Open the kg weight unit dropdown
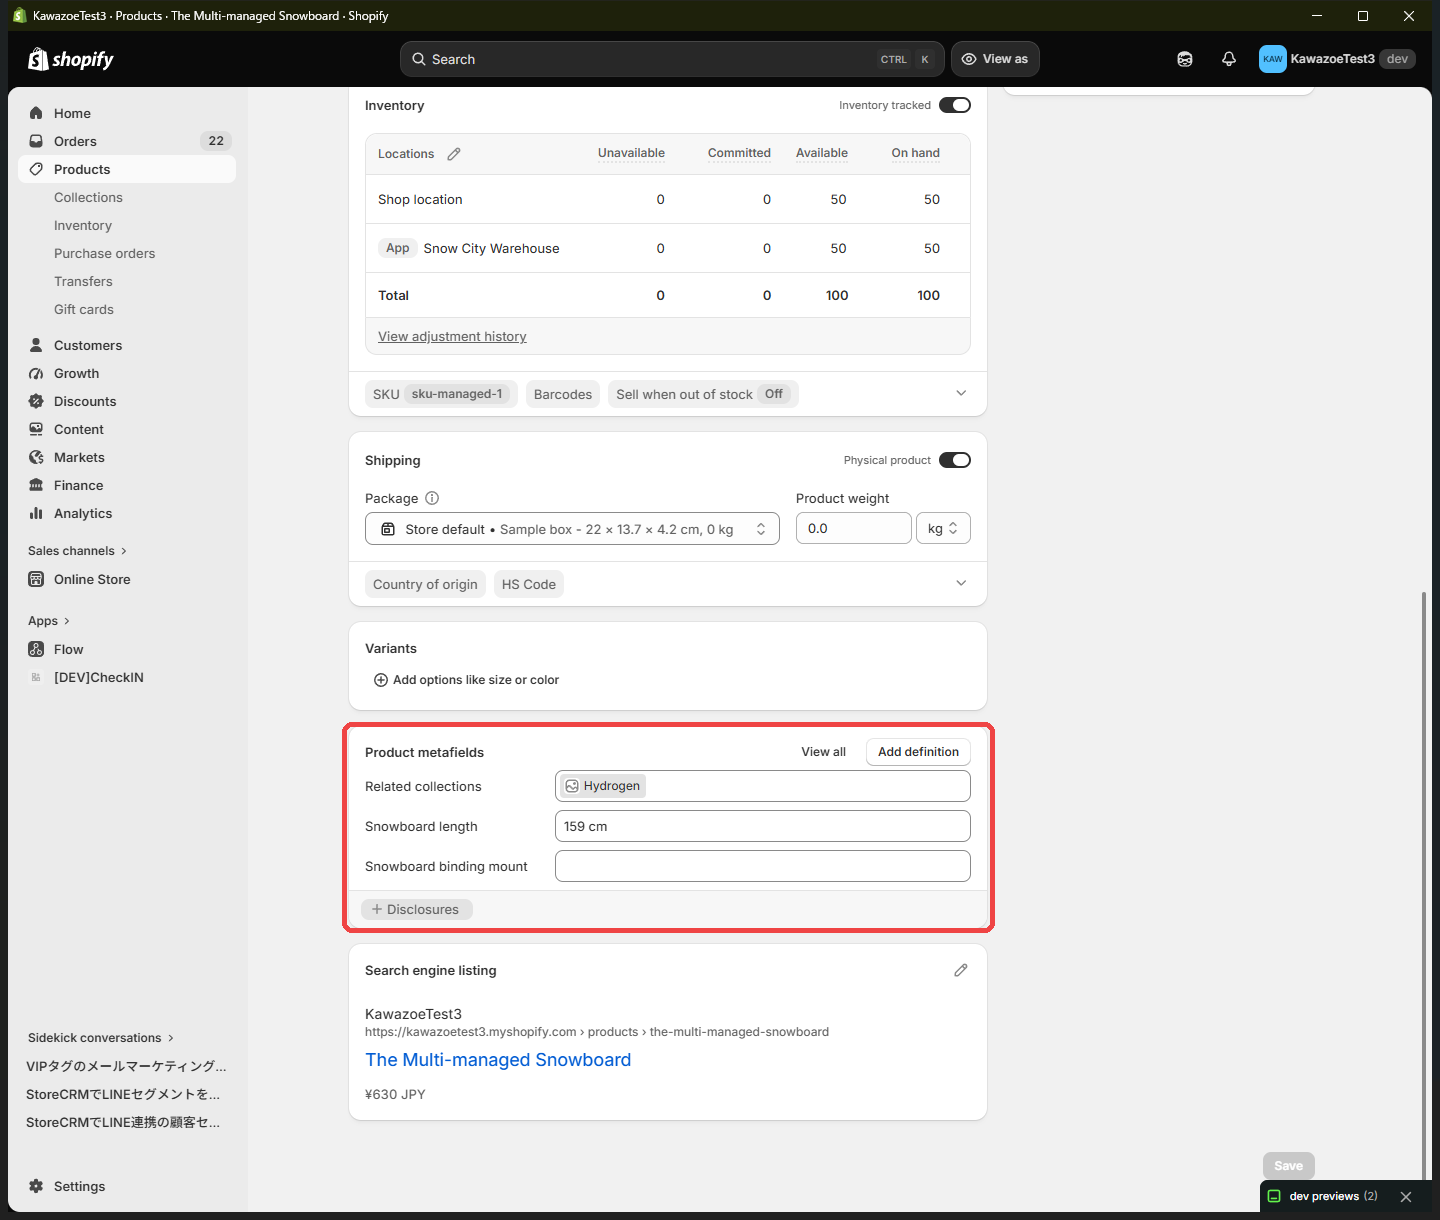 tap(943, 528)
